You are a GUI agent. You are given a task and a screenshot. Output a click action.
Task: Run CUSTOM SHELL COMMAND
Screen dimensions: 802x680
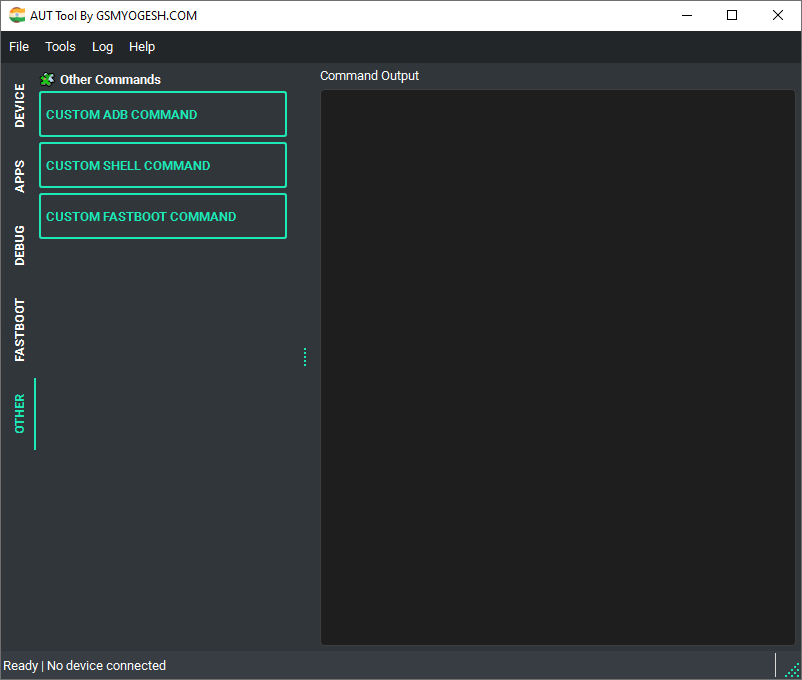(162, 165)
